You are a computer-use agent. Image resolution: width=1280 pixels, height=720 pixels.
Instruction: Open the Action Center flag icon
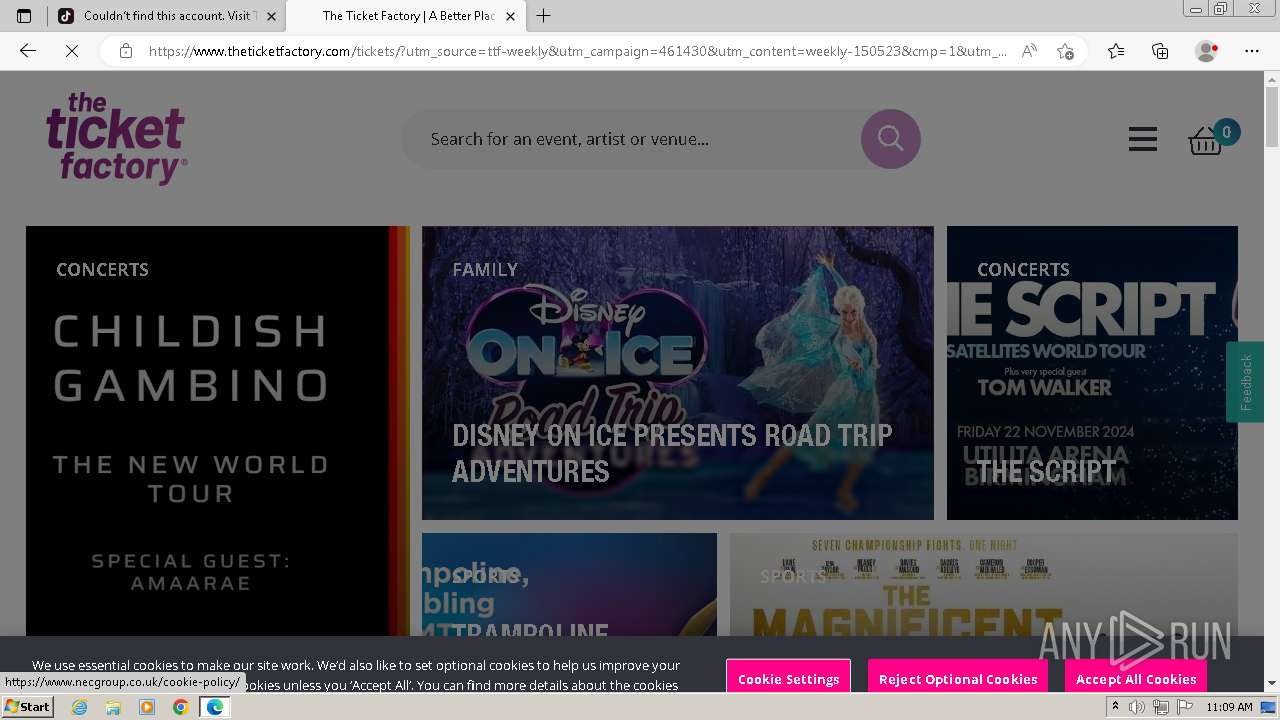click(x=1185, y=707)
